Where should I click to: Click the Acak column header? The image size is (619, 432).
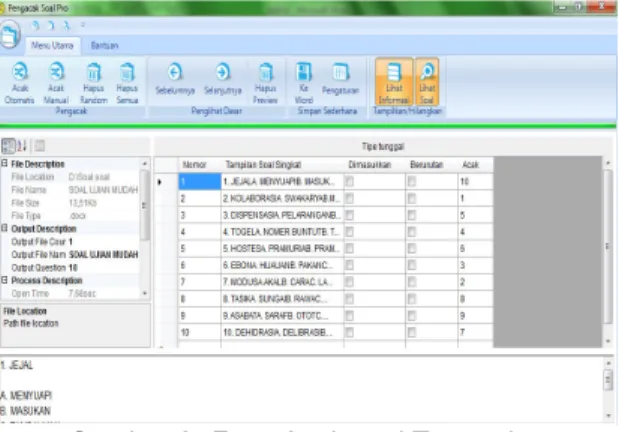tap(475, 165)
